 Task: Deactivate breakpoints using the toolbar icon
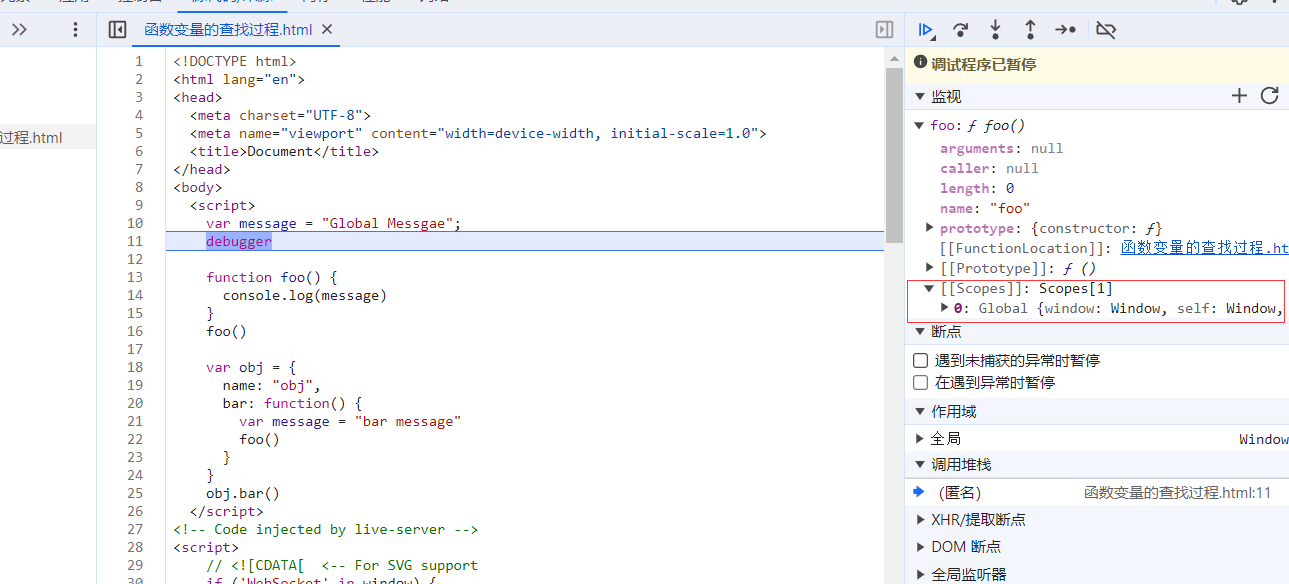coord(1105,30)
